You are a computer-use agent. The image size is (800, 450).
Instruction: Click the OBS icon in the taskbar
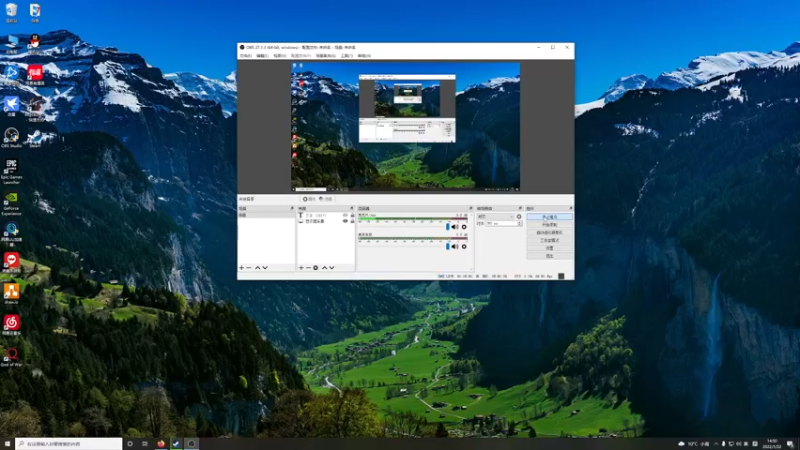(x=191, y=444)
